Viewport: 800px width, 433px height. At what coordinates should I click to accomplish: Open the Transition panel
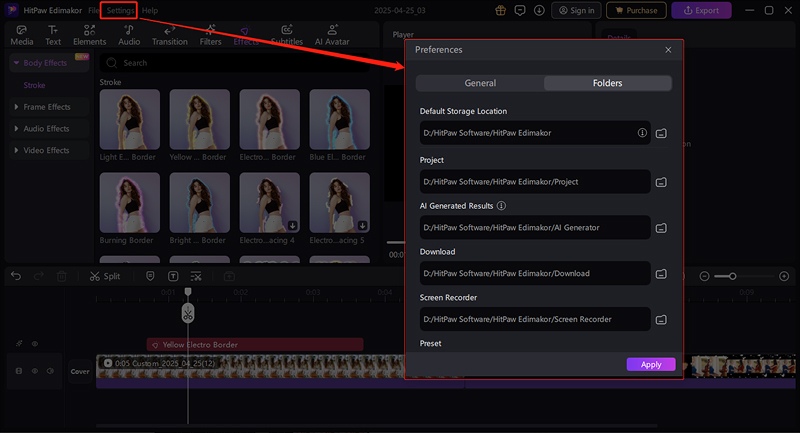(x=169, y=35)
